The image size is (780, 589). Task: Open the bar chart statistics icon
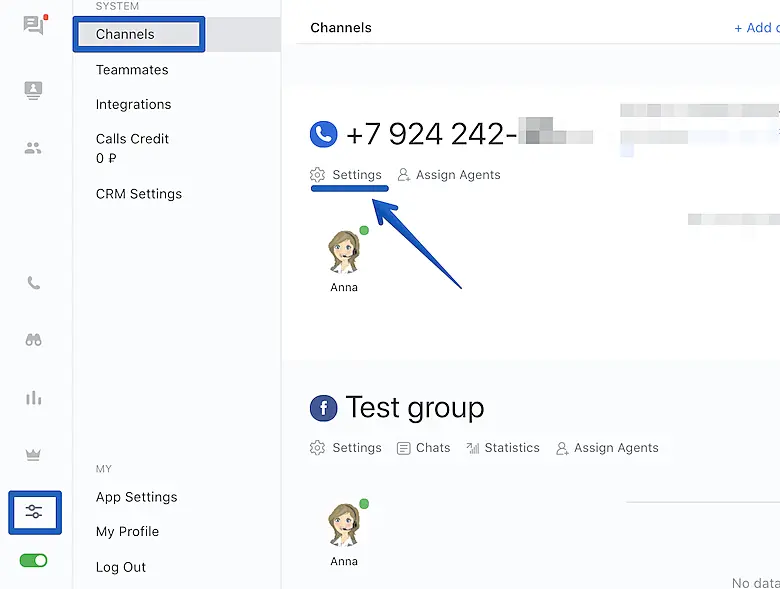34,398
